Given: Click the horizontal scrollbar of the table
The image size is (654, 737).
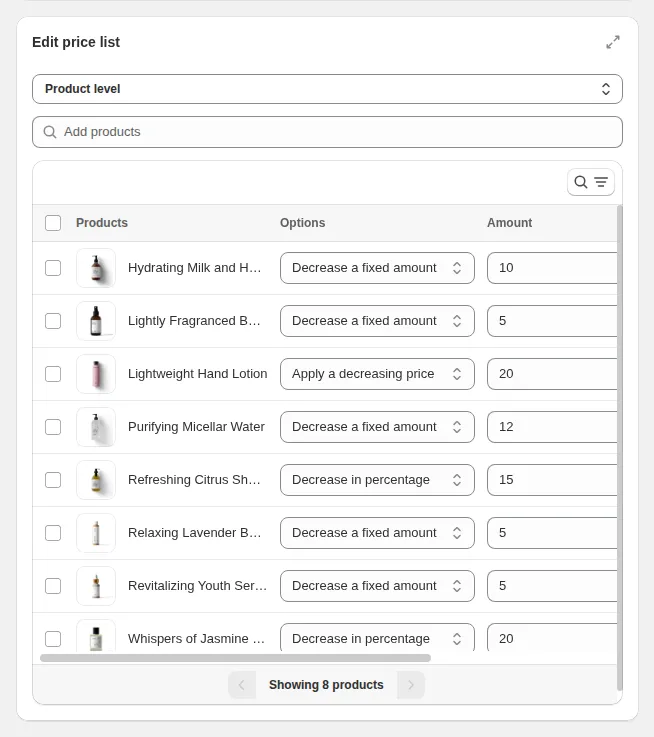Looking at the screenshot, I should tap(235, 658).
